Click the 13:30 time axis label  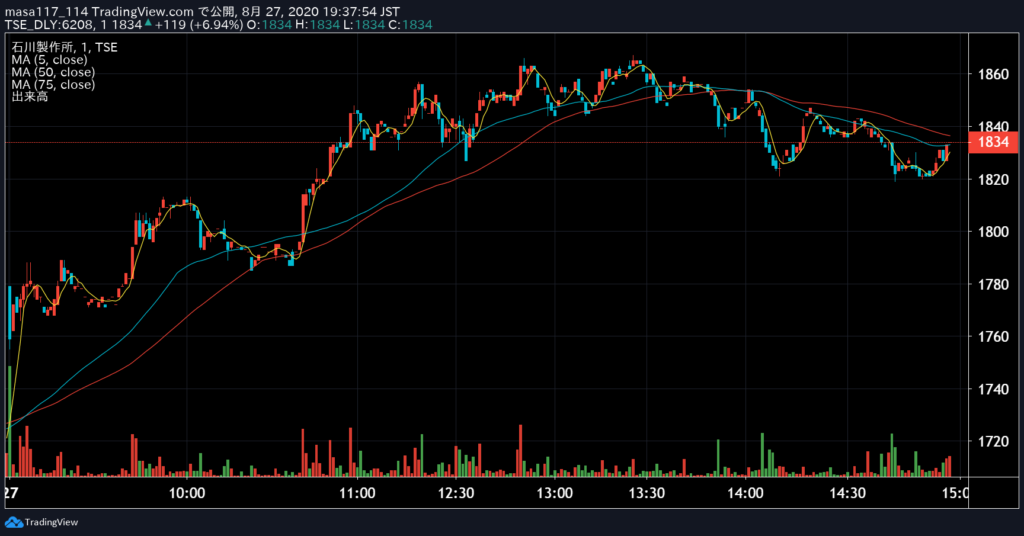click(647, 493)
